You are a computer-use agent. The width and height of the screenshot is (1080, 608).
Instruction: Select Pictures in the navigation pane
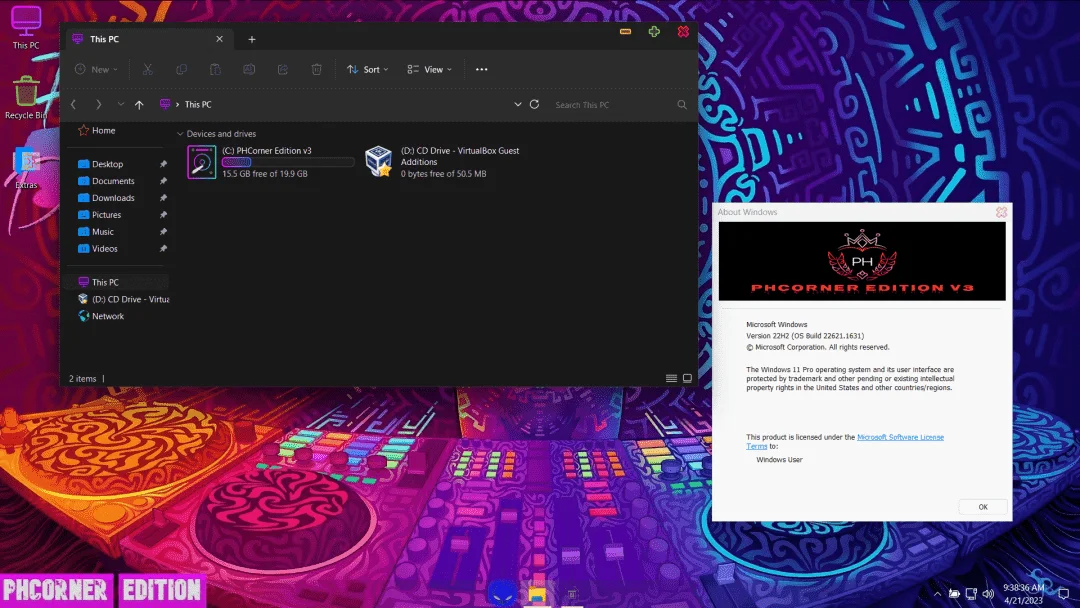(107, 215)
